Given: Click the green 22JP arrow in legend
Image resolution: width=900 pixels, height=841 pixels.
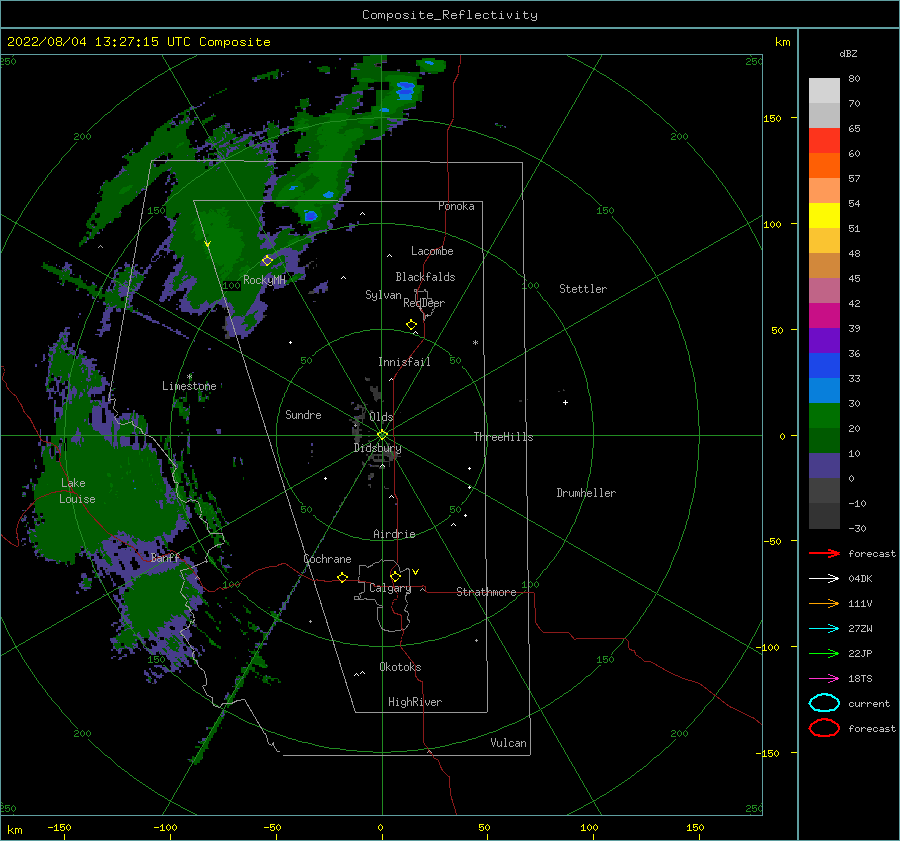Looking at the screenshot, I should (x=824, y=653).
